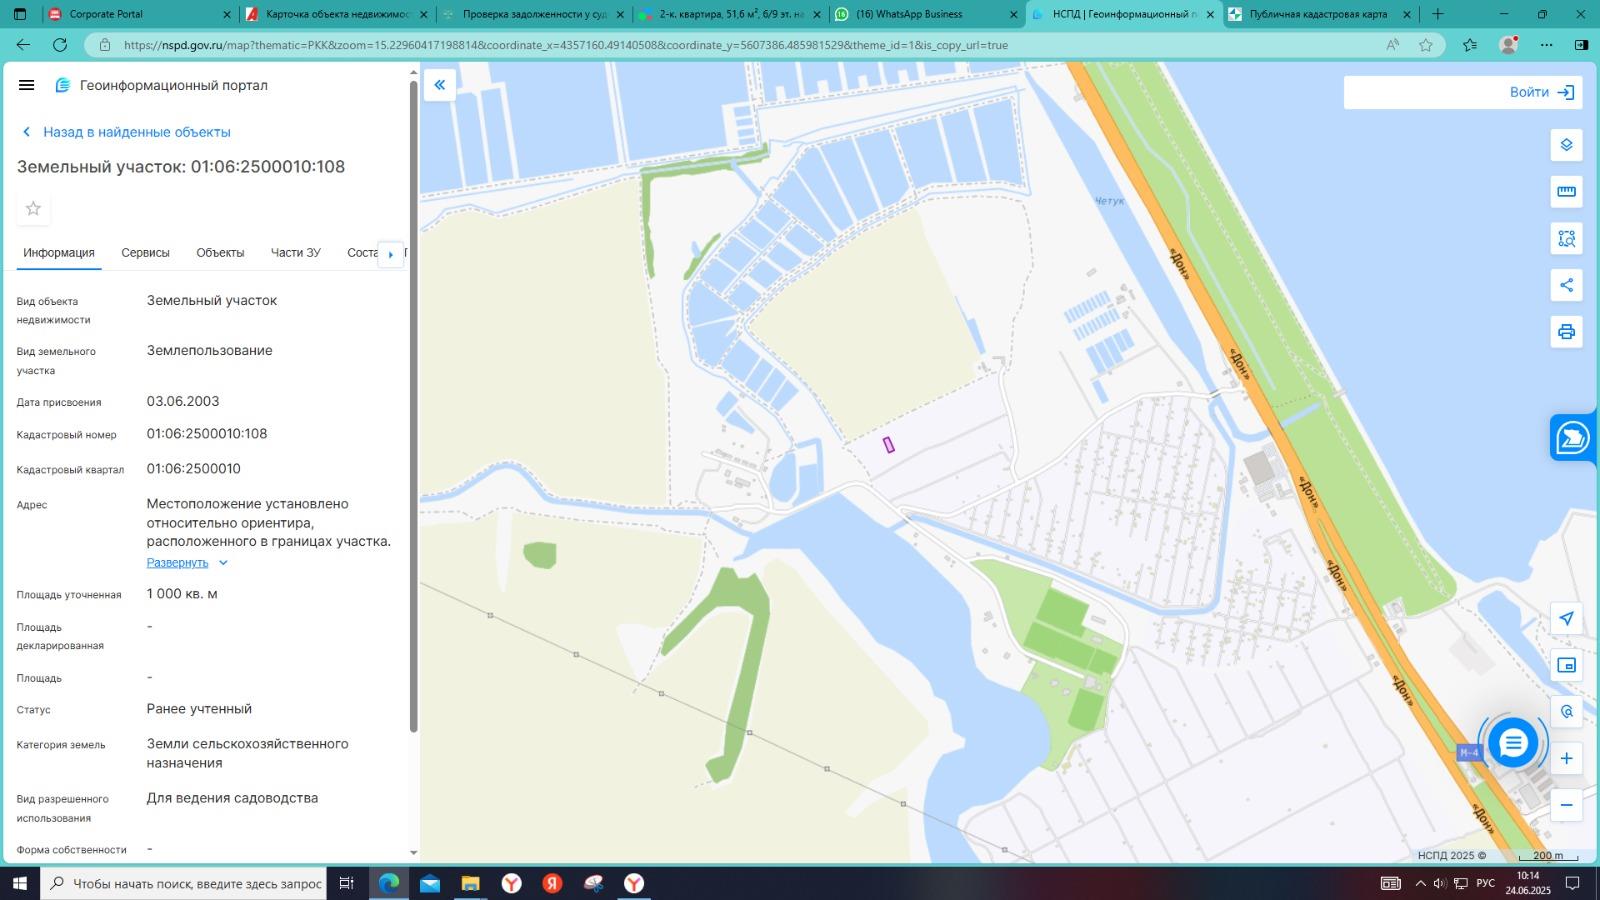Viewport: 1600px width, 900px height.
Task: Open the overview mini-map icon
Action: click(x=1566, y=665)
